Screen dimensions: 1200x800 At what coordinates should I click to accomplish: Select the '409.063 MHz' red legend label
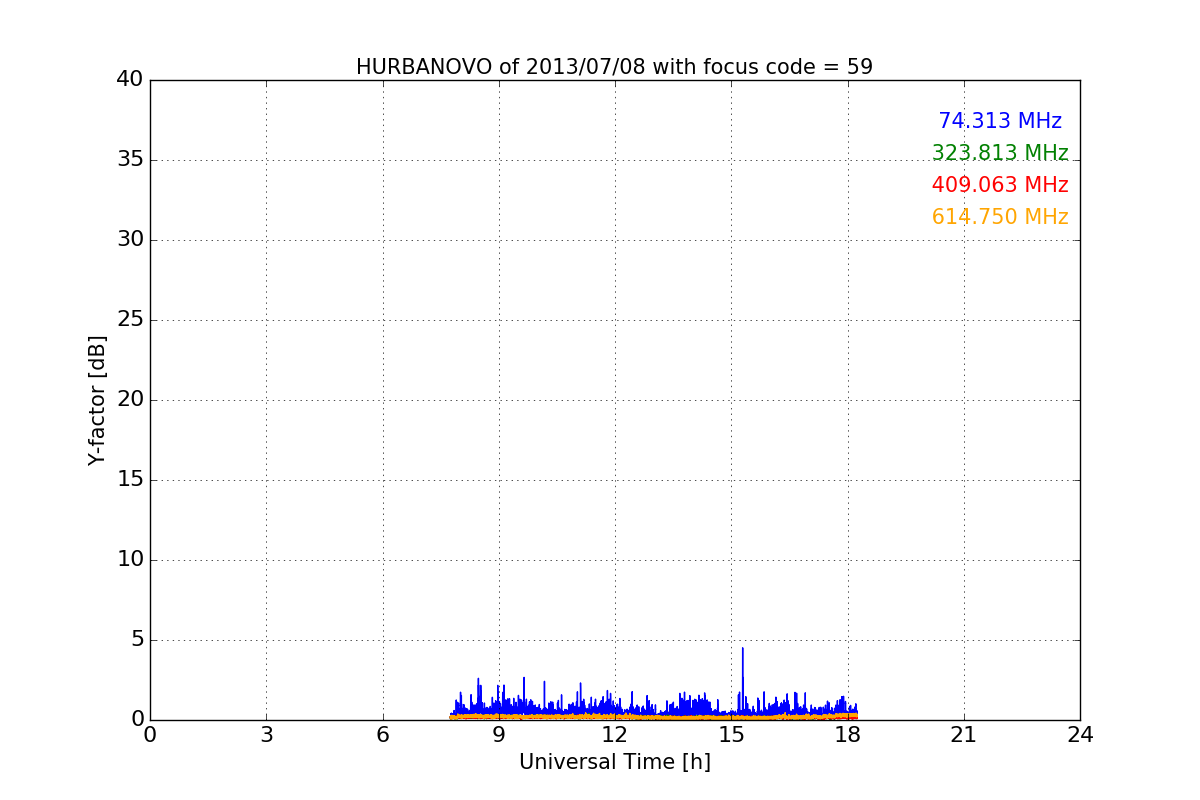(x=1000, y=185)
